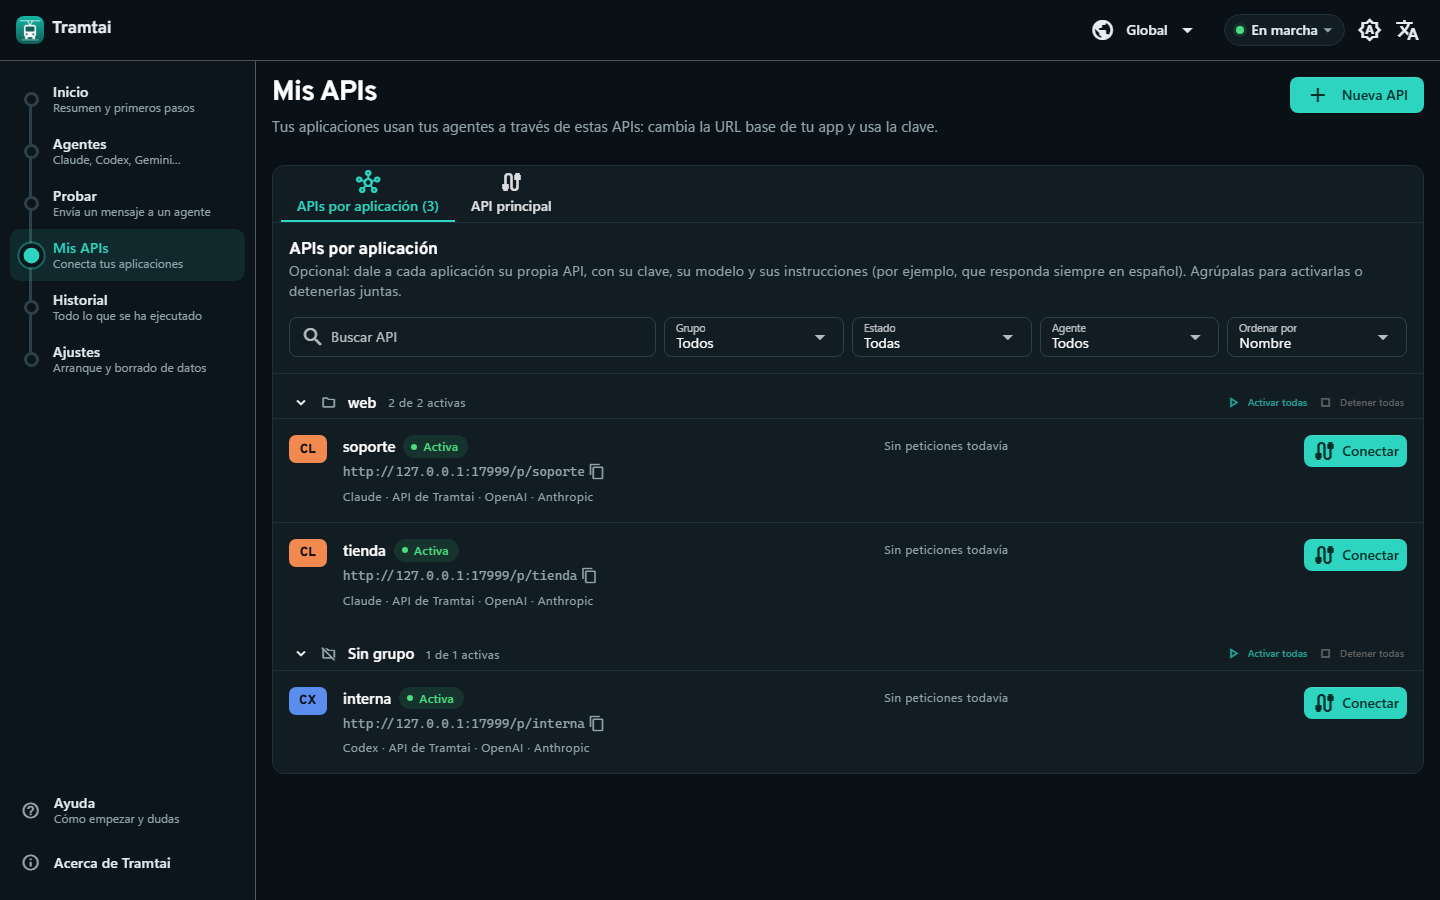Image resolution: width=1440 pixels, height=900 pixels.
Task: Click the Global globe icon
Action: point(1103,30)
